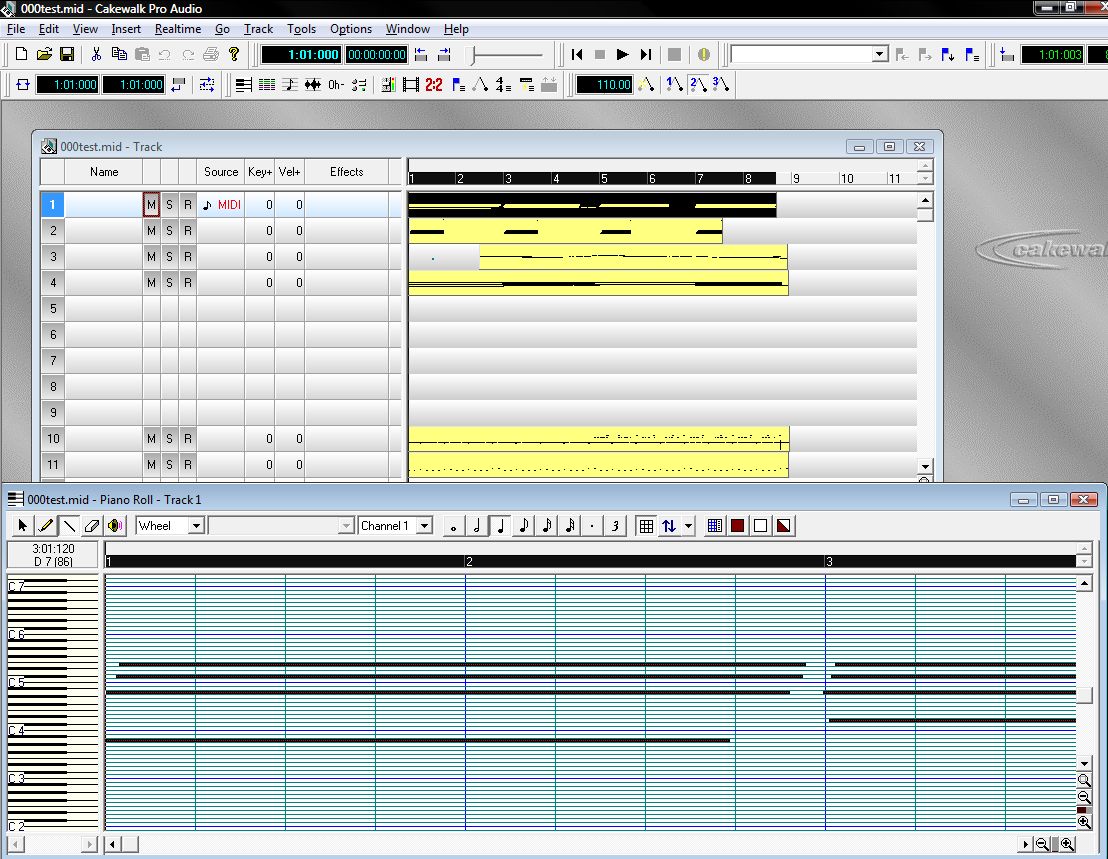This screenshot has height=859, width=1108.
Task: Click the Source column header in Track view
Action: [x=220, y=172]
